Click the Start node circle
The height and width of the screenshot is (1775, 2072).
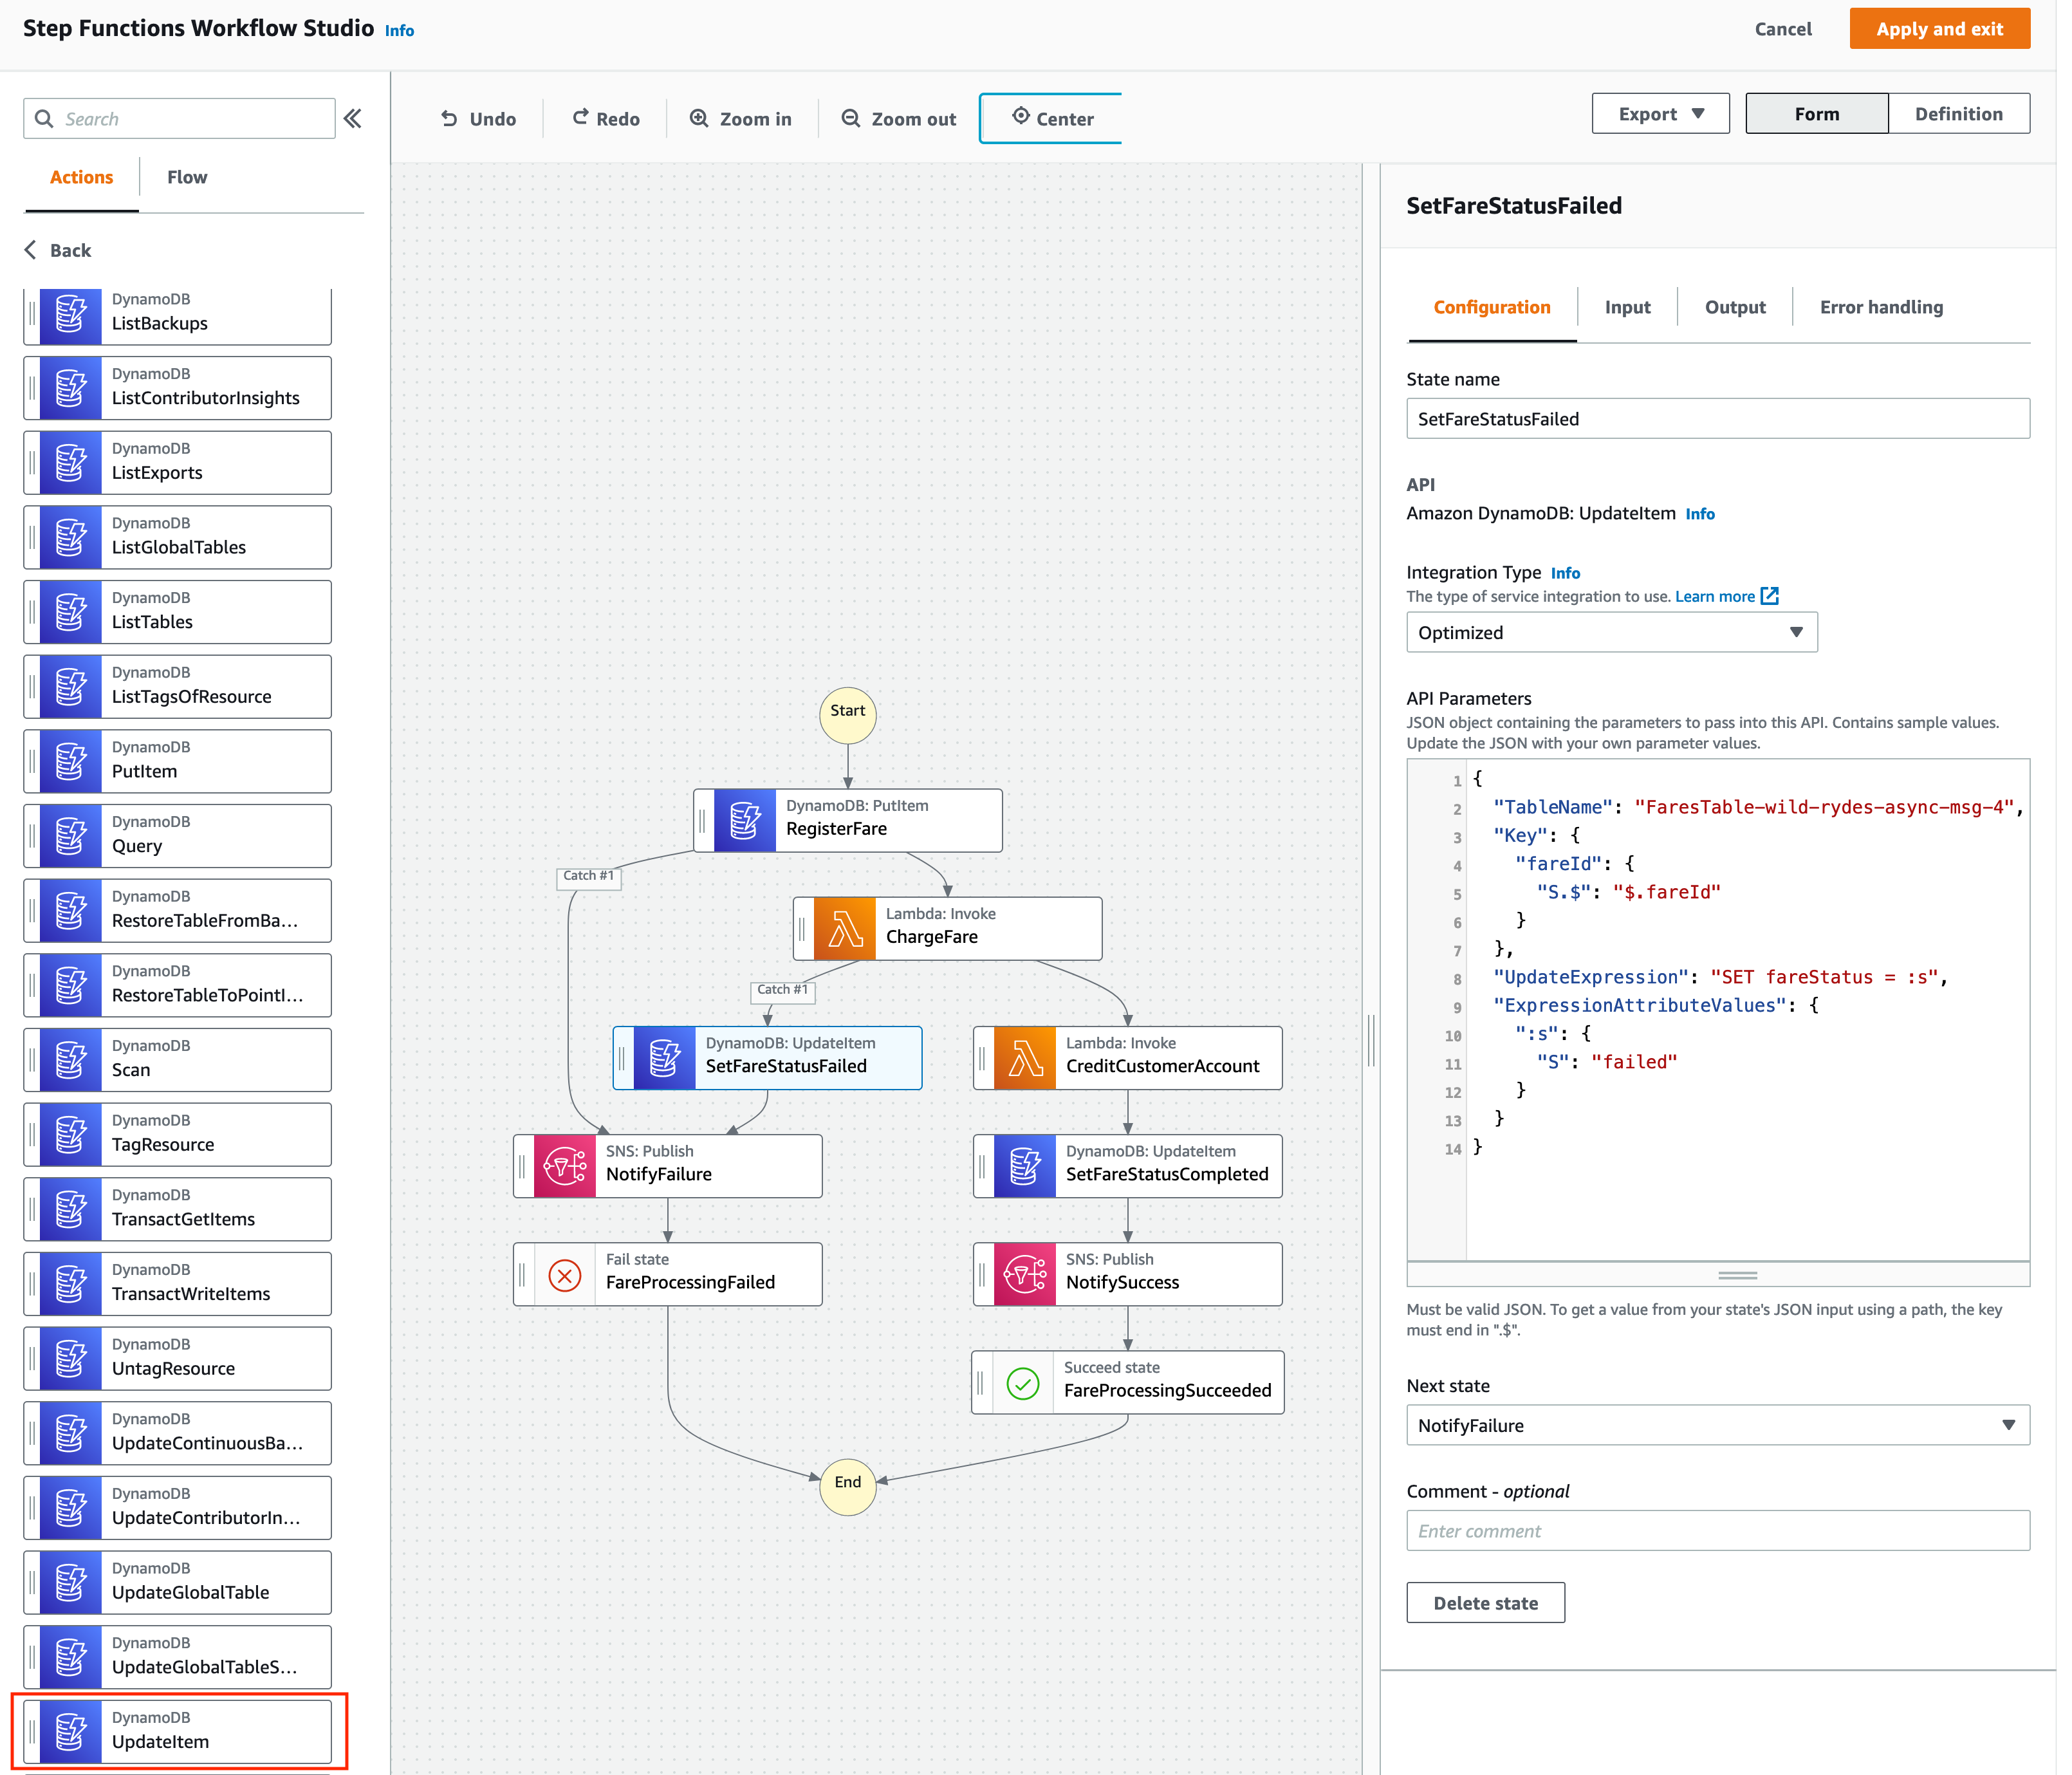coord(848,715)
